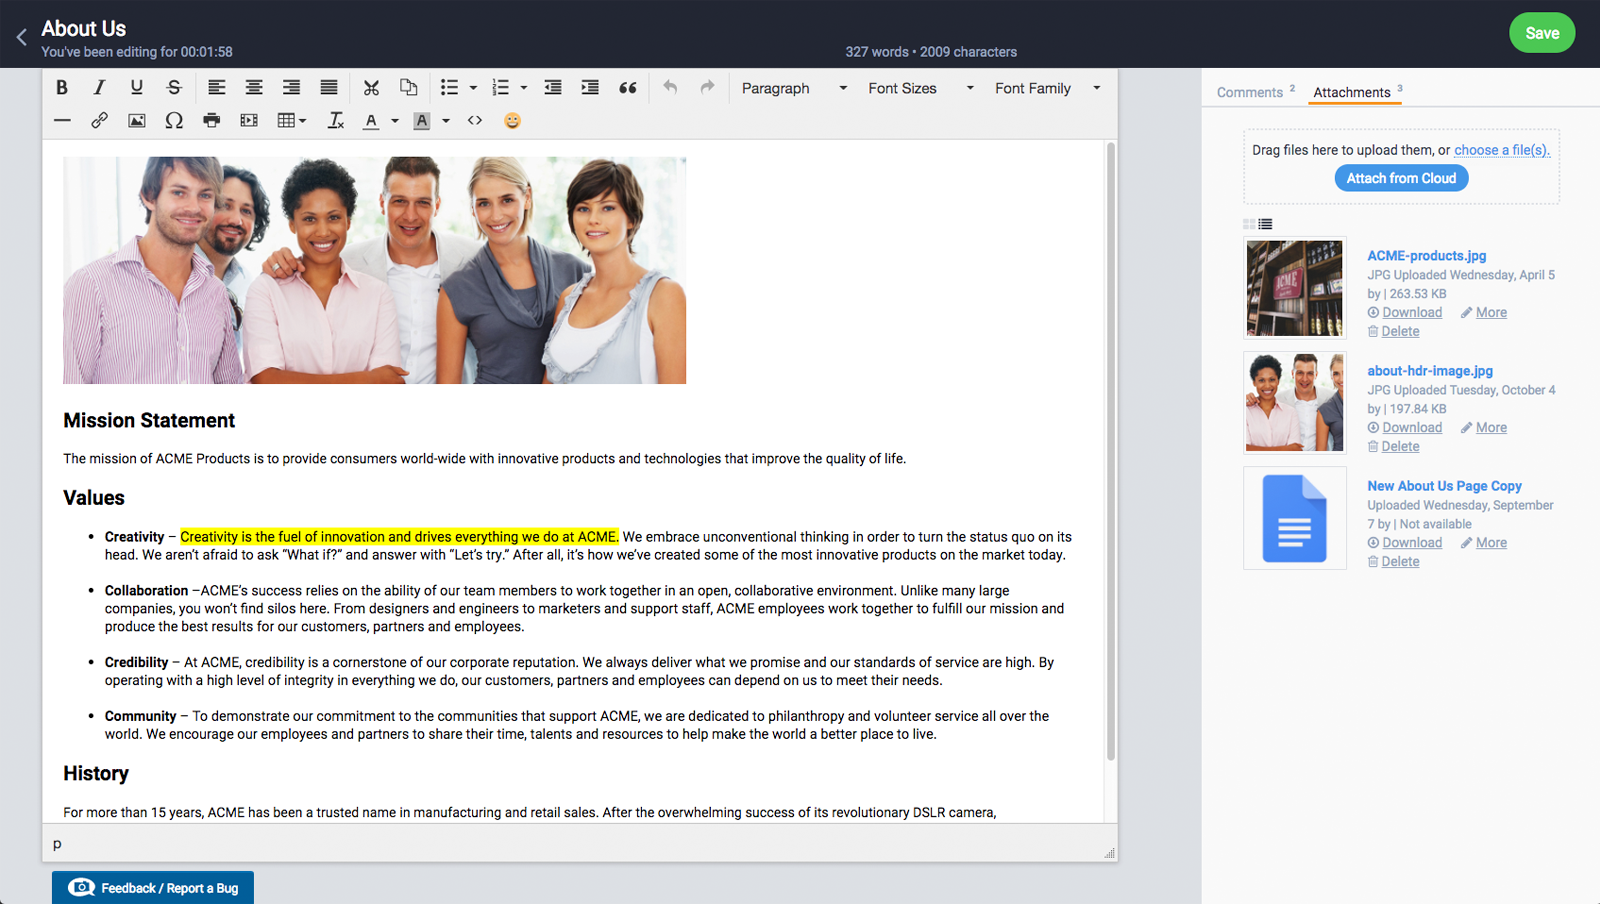
Task: Justify the text
Action: [x=329, y=88]
